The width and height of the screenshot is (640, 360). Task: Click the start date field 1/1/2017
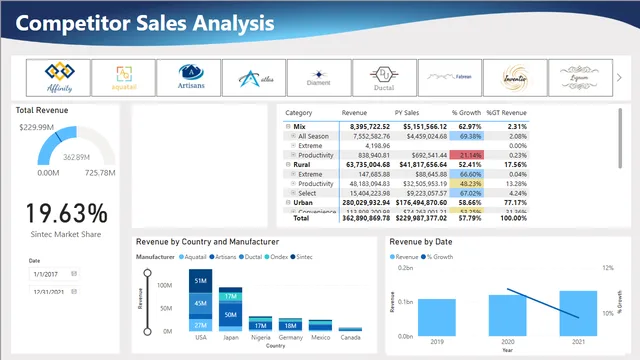pyautogui.click(x=54, y=274)
